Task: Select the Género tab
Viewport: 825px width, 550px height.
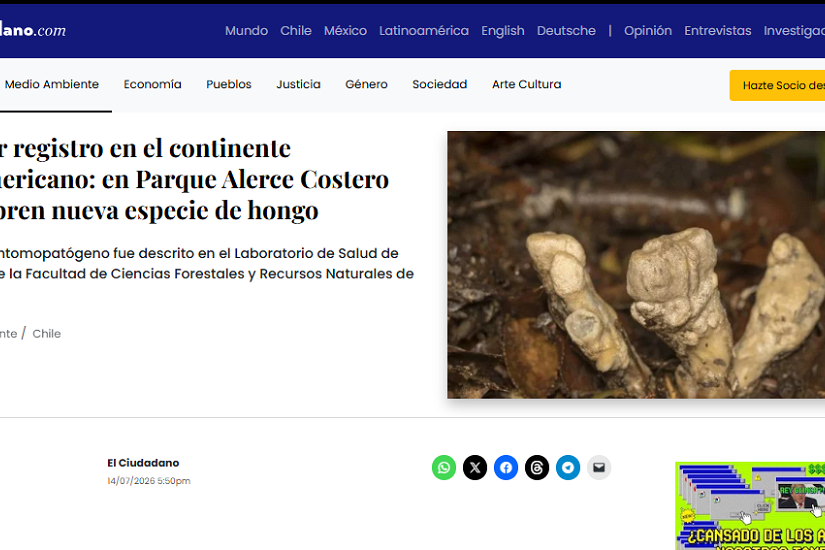Action: pyautogui.click(x=366, y=84)
